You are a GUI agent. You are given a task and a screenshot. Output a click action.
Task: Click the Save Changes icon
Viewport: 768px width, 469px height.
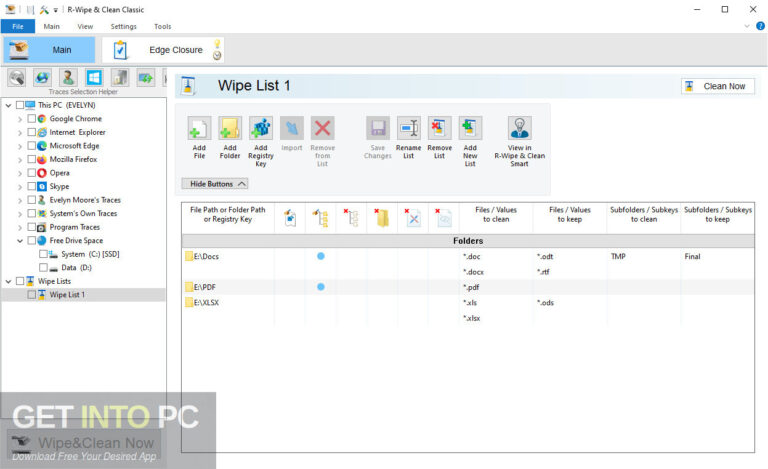click(x=378, y=128)
